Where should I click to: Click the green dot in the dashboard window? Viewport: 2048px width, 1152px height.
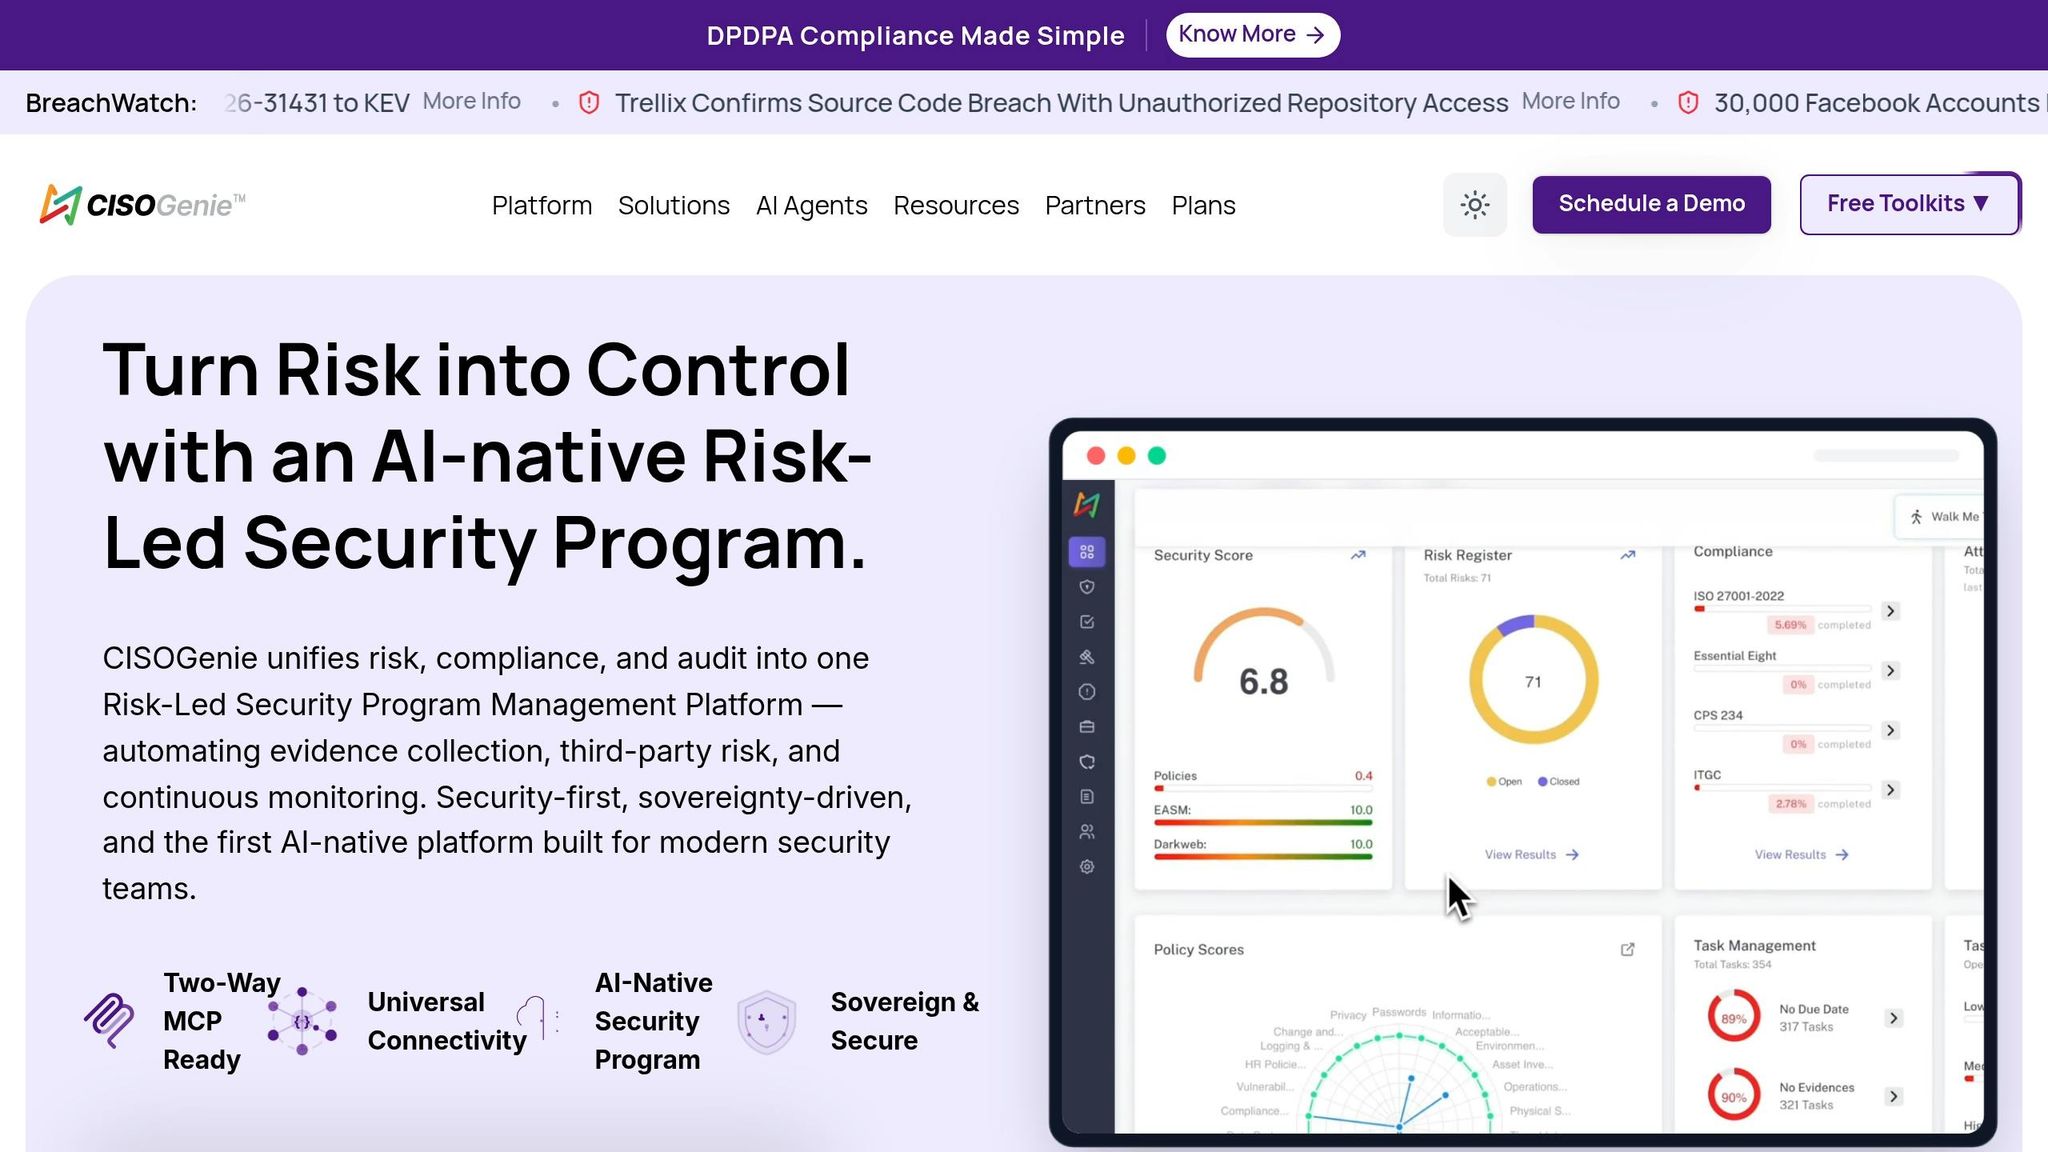coord(1157,456)
